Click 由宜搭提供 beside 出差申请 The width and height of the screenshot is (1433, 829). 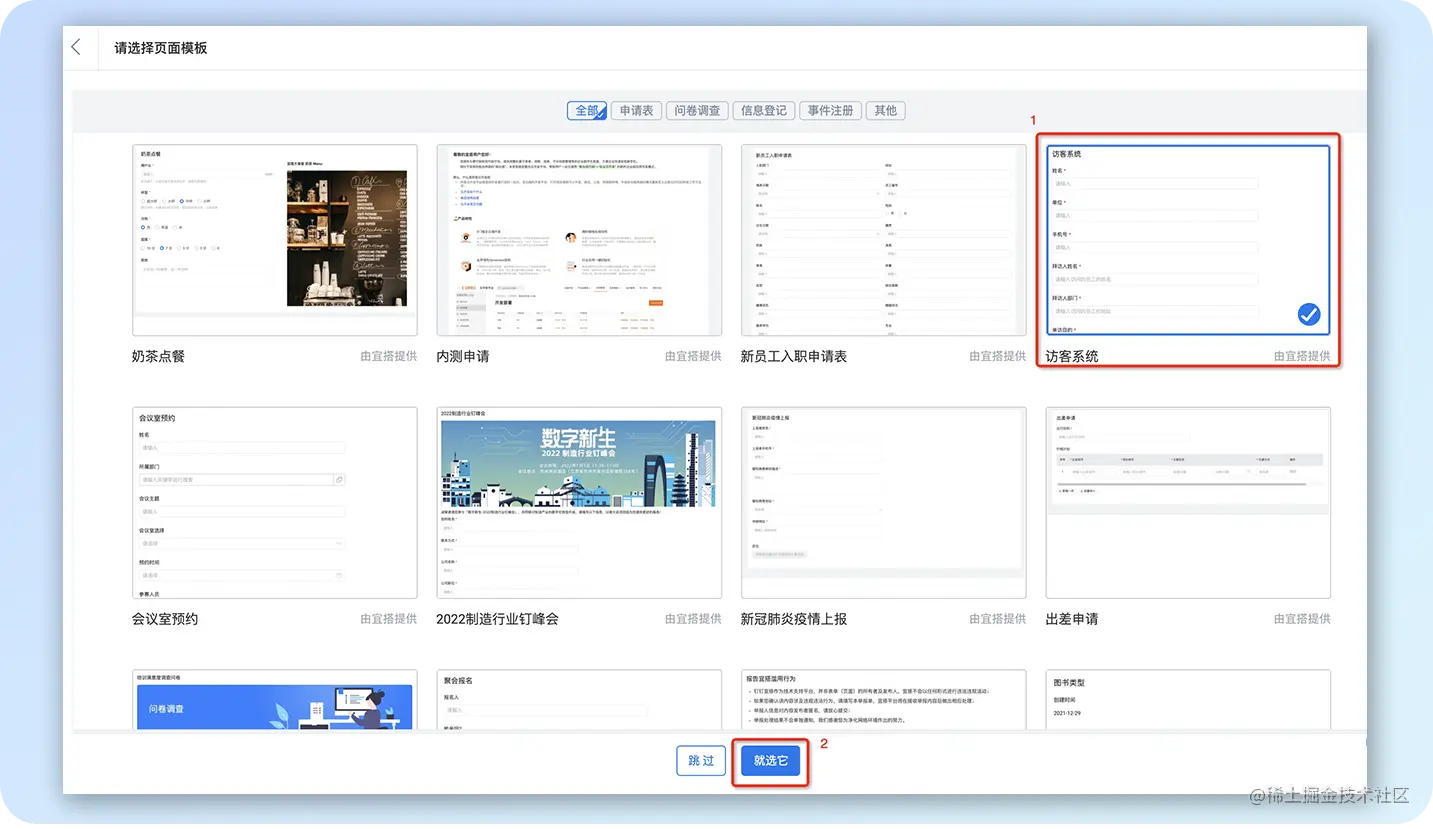1302,619
